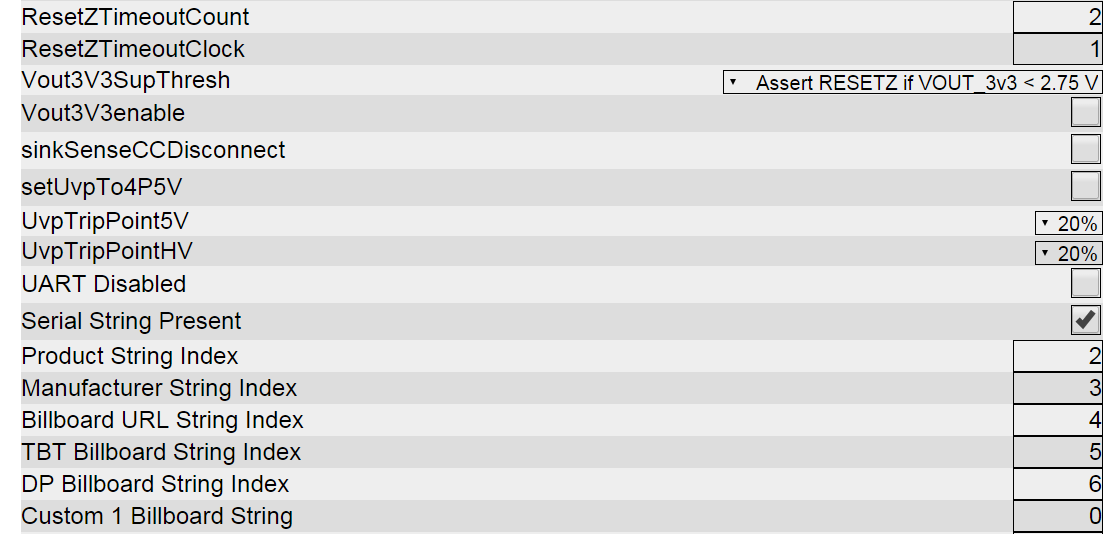1107x534 pixels.
Task: Toggle the UART Disabled checkbox
Action: [1085, 283]
